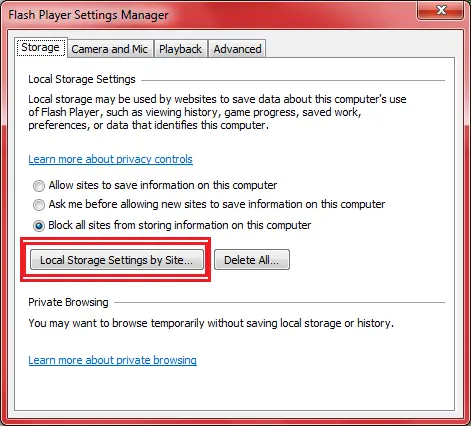The width and height of the screenshot is (471, 426).
Task: Click the 'Block all sites from storing' label text
Action: [180, 225]
